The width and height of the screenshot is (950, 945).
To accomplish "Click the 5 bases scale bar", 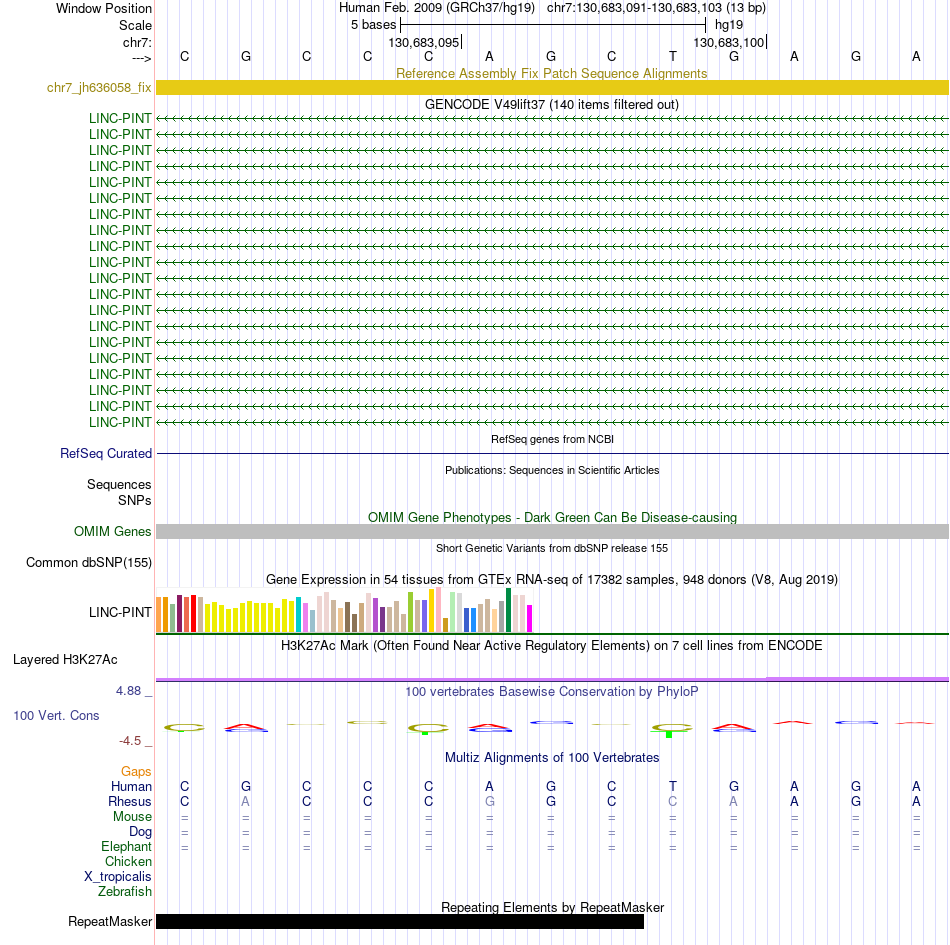I will tap(553, 25).
